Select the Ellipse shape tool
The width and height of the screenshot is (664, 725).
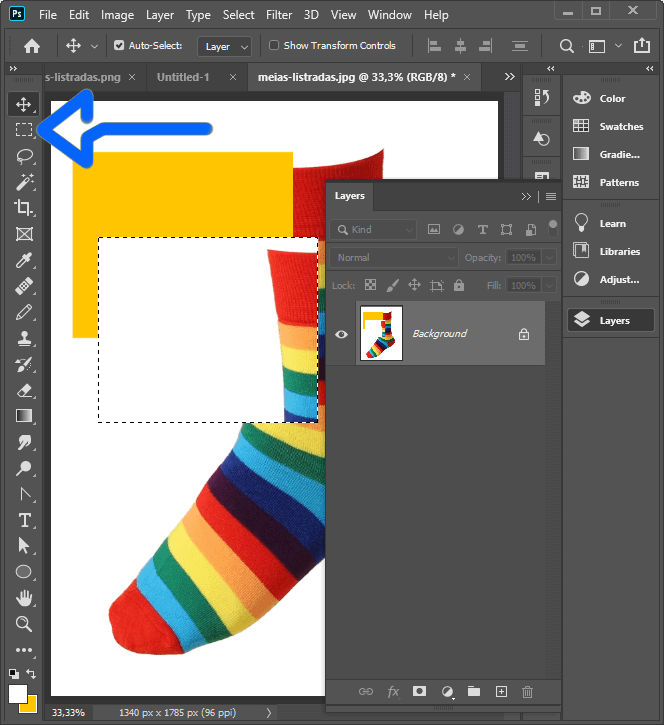coord(24,572)
